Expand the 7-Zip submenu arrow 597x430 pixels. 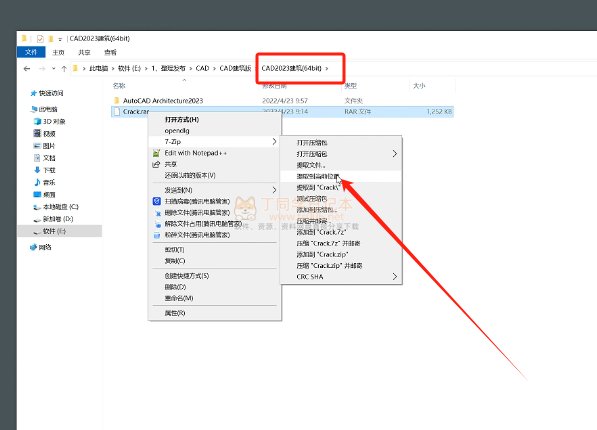point(274,142)
